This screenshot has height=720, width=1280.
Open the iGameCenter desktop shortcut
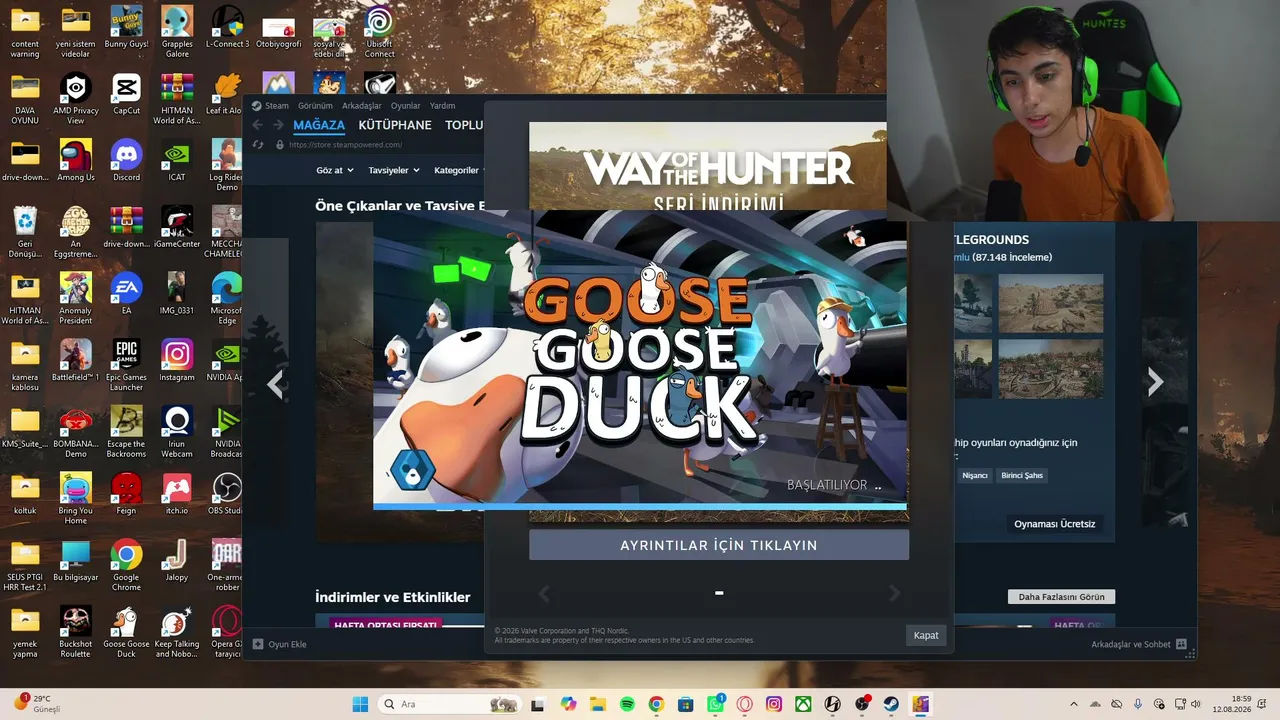[177, 227]
